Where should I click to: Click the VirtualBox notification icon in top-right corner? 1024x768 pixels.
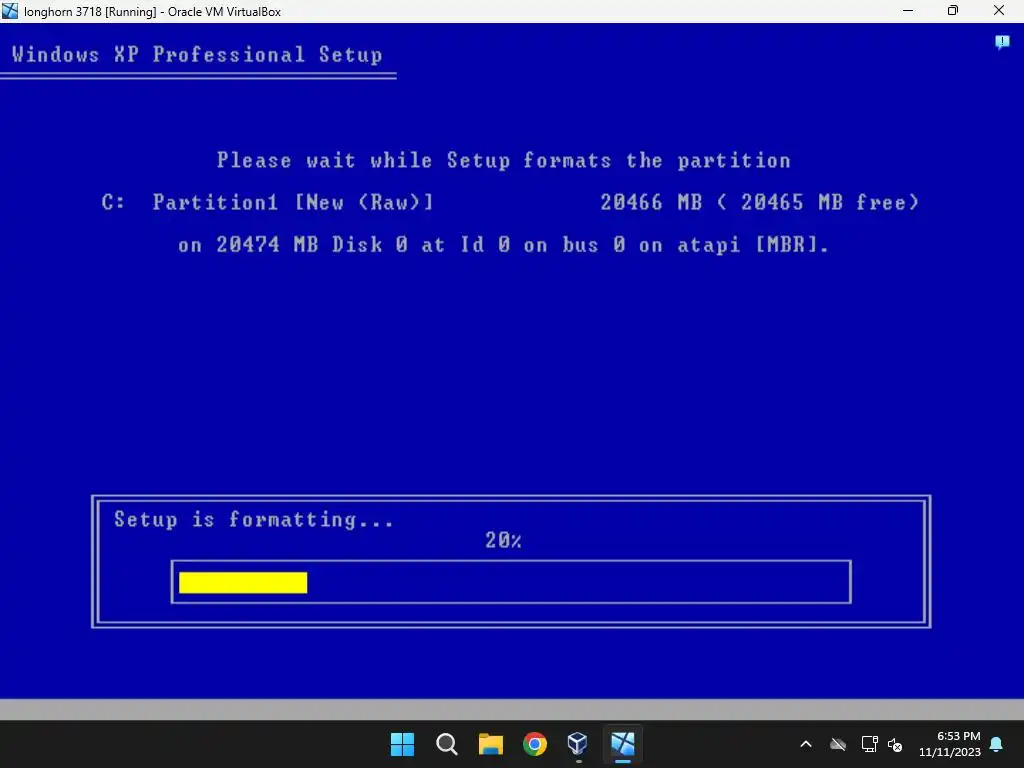click(x=1002, y=43)
